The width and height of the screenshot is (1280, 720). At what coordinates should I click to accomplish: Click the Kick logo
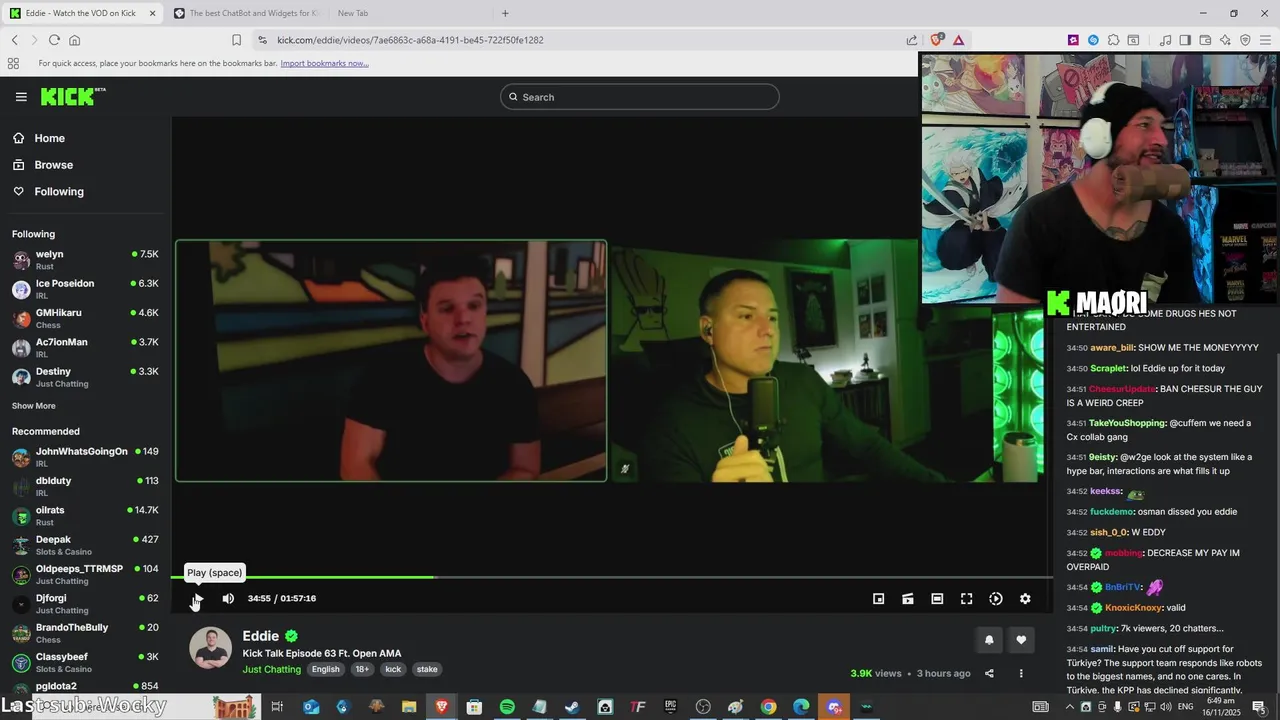(73, 96)
